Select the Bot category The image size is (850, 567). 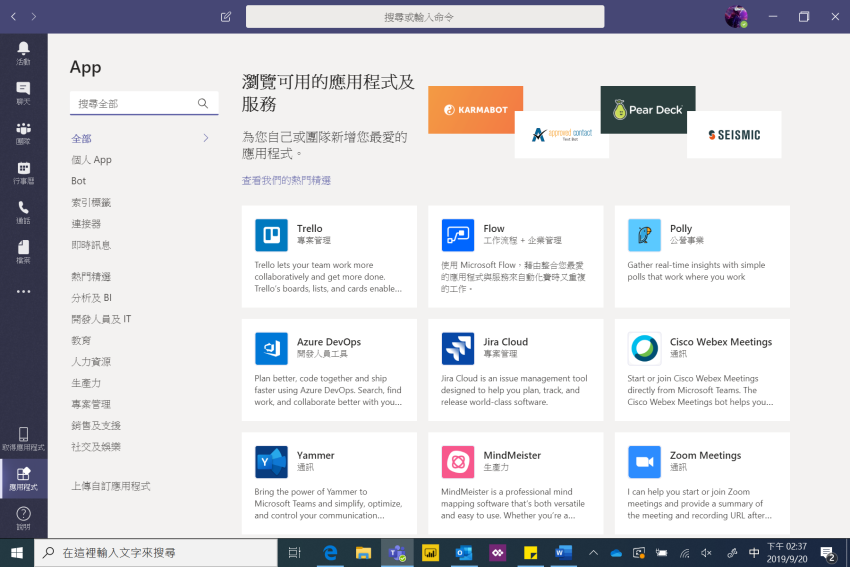point(79,181)
